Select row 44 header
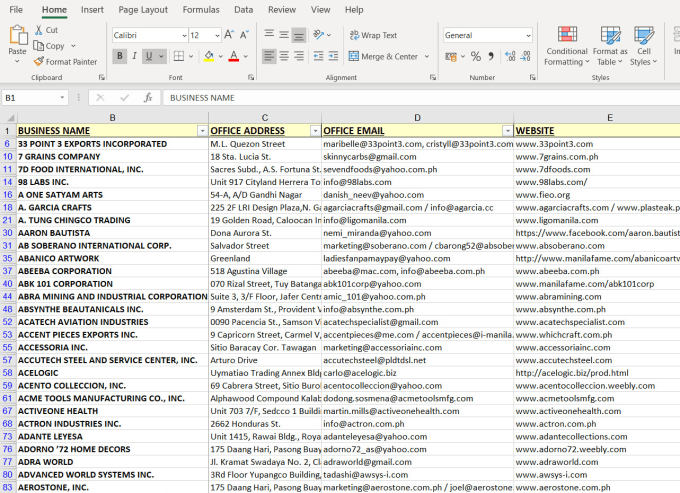The height and width of the screenshot is (493, 680). pyautogui.click(x=8, y=297)
